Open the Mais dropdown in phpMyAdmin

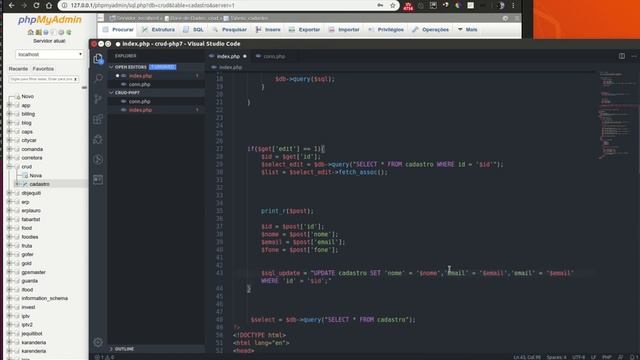[x=467, y=30]
